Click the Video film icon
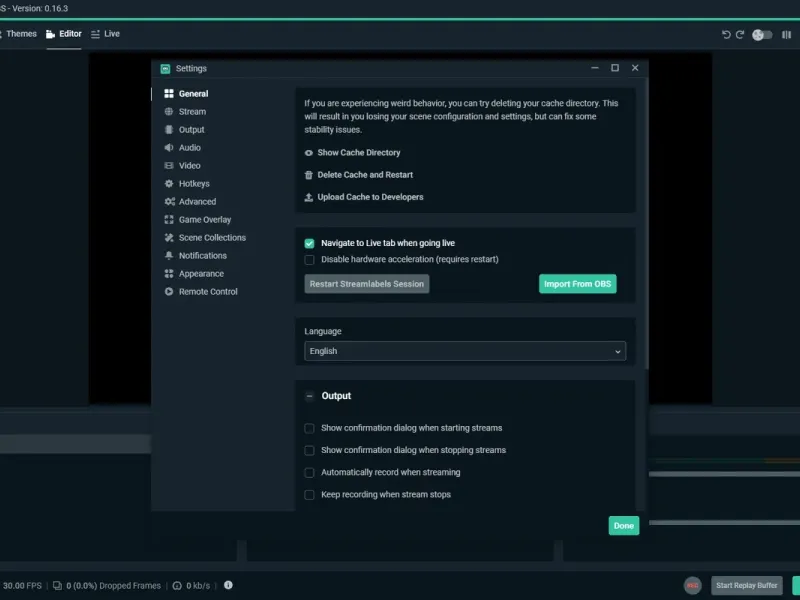800x600 pixels. click(169, 165)
